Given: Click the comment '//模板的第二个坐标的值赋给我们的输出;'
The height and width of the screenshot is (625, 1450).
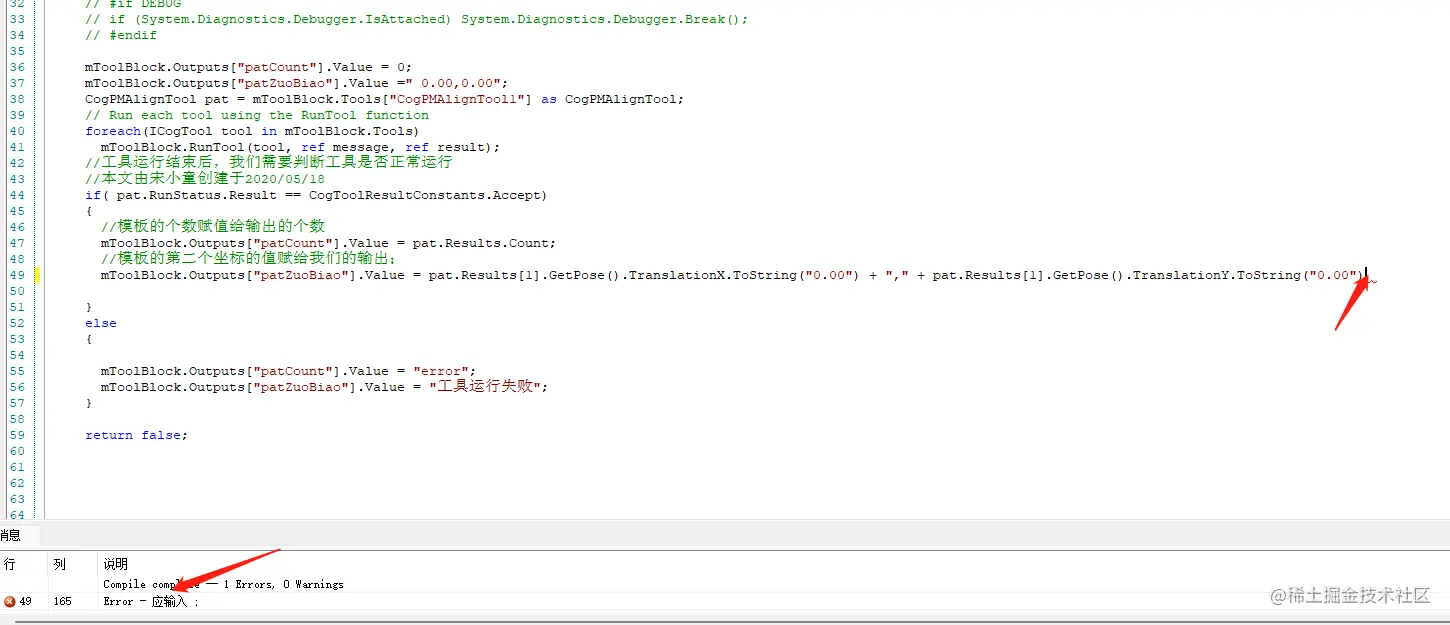Looking at the screenshot, I should (x=249, y=258).
